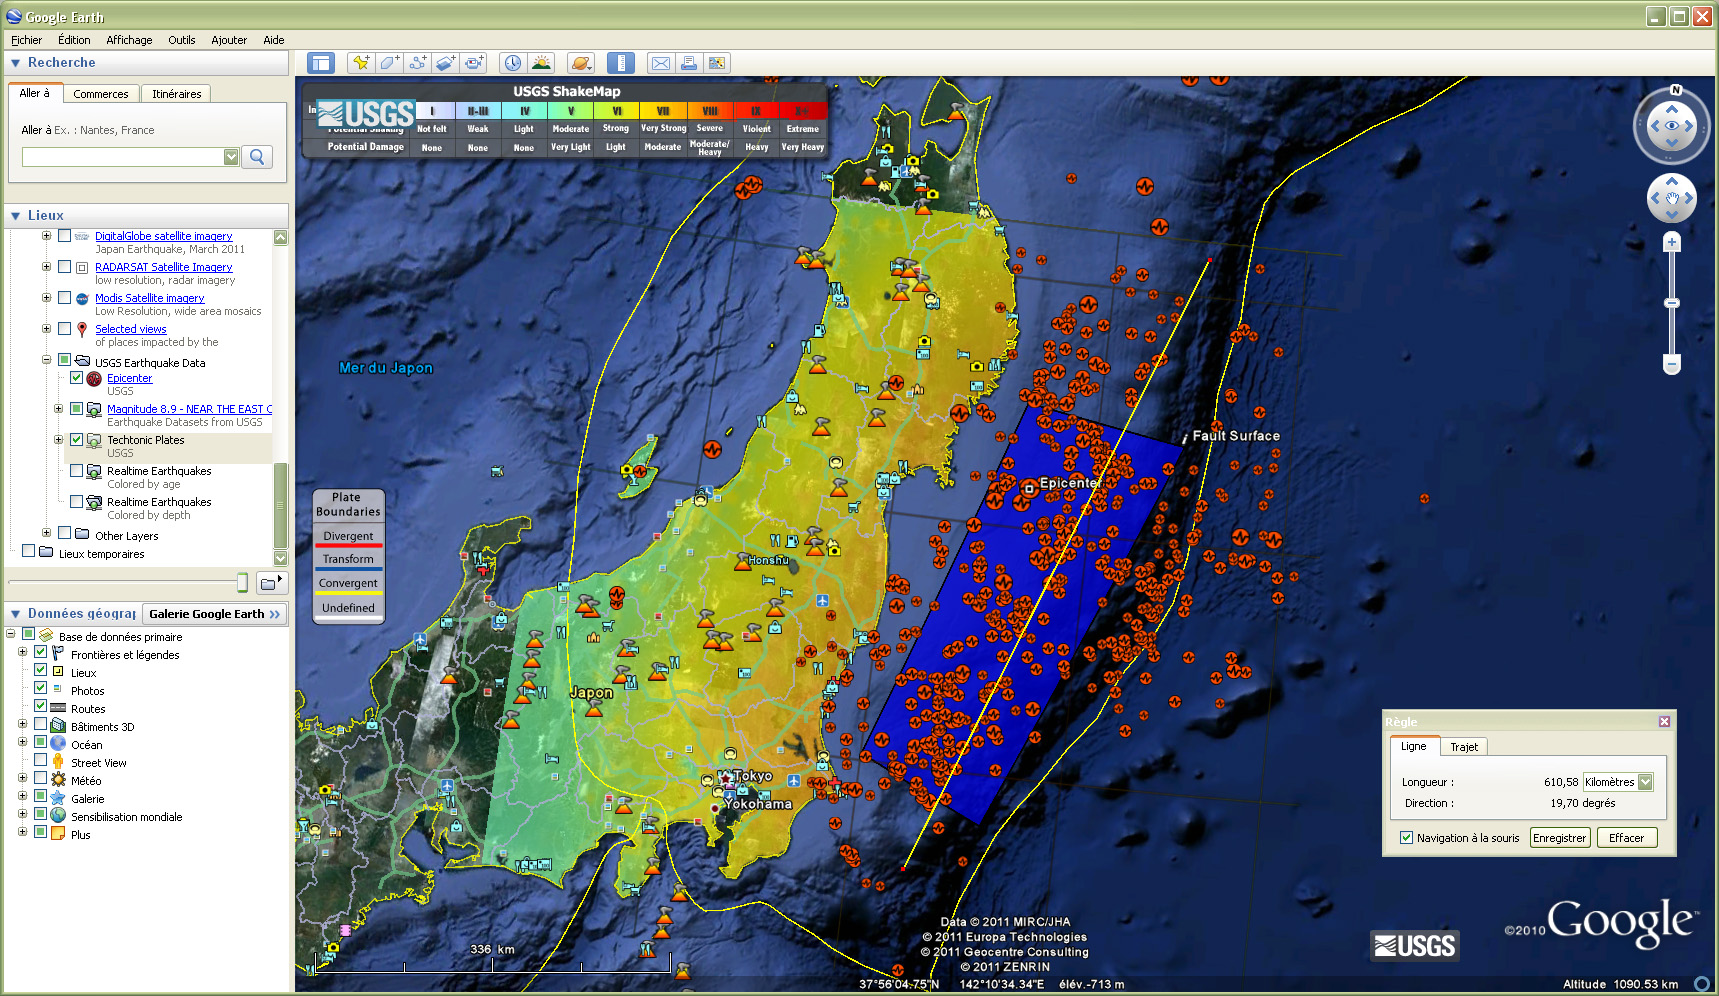Open the Kilomètres unit dropdown
Viewport: 1719px width, 996px height.
coord(1645,782)
